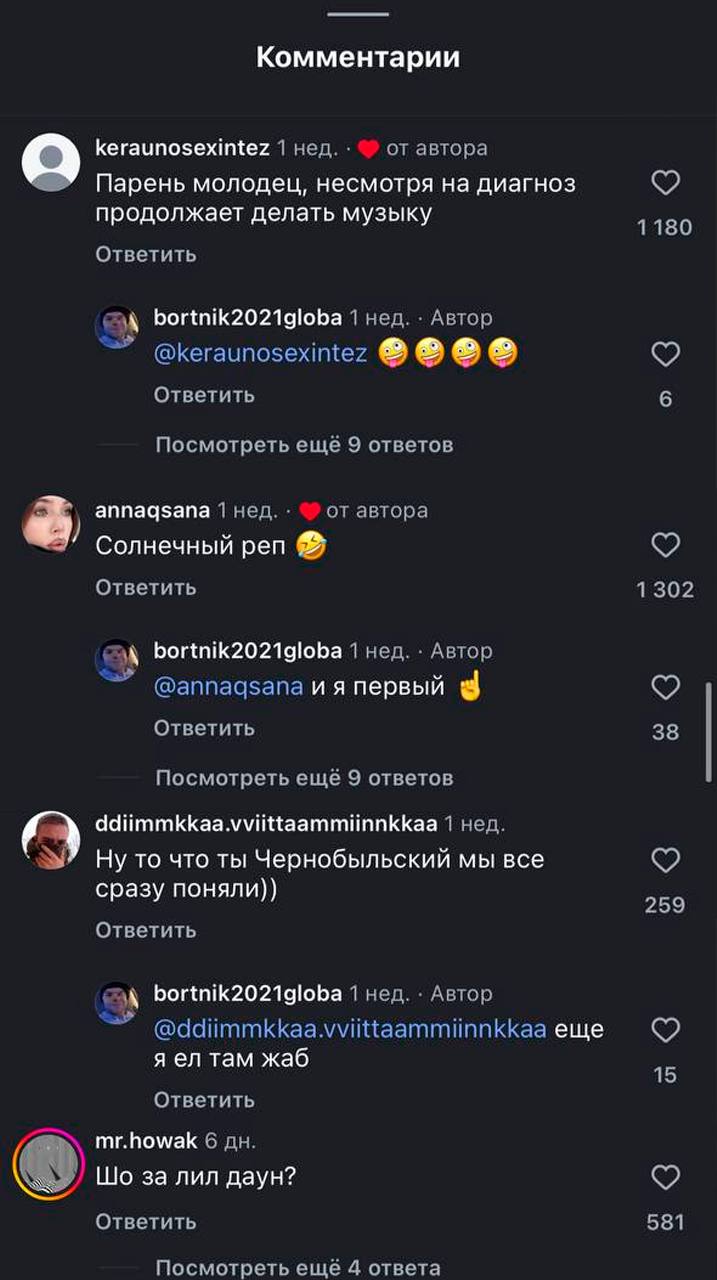Open the @annaqsana mention link

click(229, 688)
